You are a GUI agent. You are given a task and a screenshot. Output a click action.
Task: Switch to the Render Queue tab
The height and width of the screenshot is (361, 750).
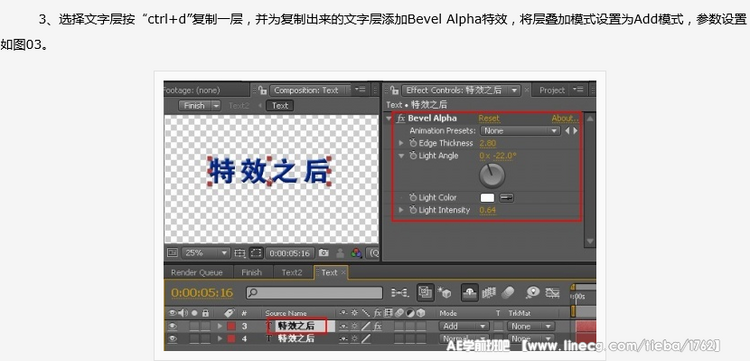coord(197,273)
